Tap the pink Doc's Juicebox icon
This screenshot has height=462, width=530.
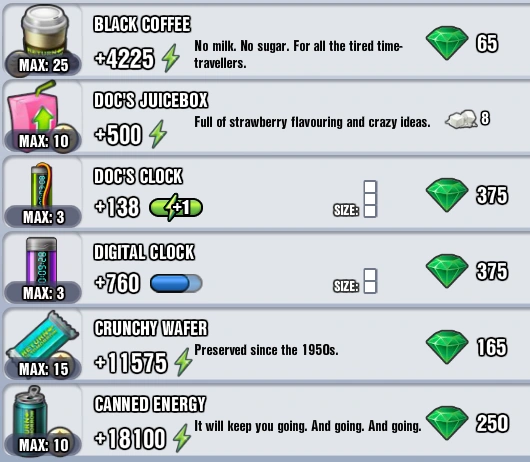33,108
